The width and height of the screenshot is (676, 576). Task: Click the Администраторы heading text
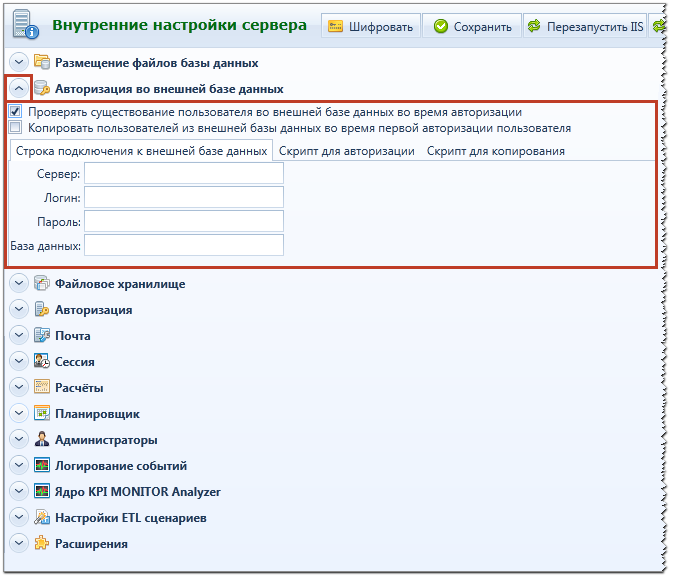106,440
